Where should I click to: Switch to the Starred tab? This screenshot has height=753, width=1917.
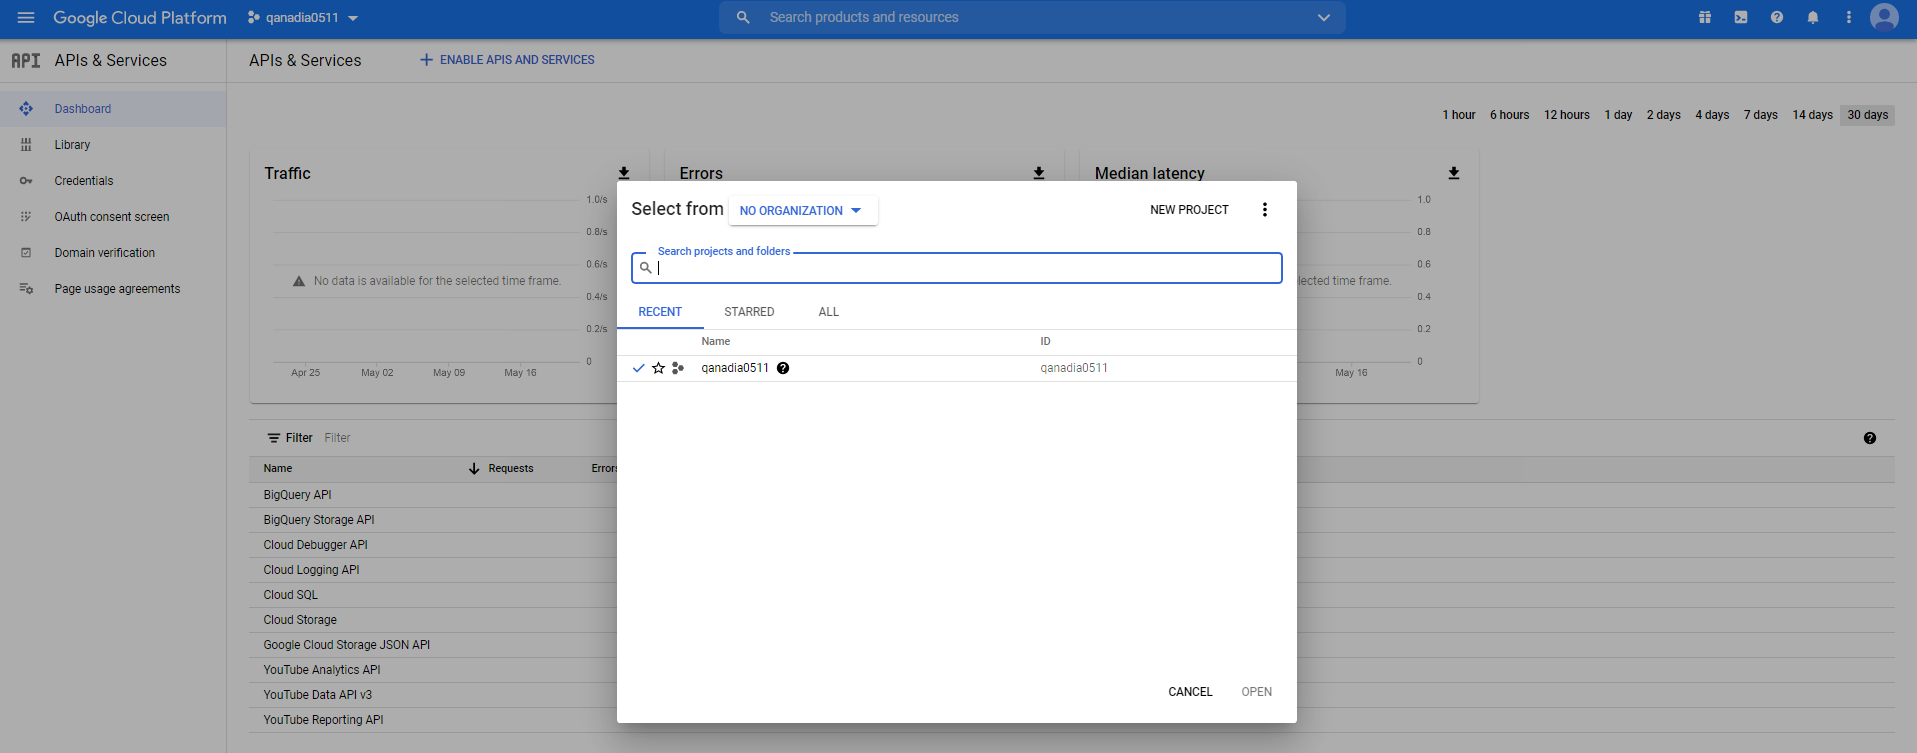(749, 312)
